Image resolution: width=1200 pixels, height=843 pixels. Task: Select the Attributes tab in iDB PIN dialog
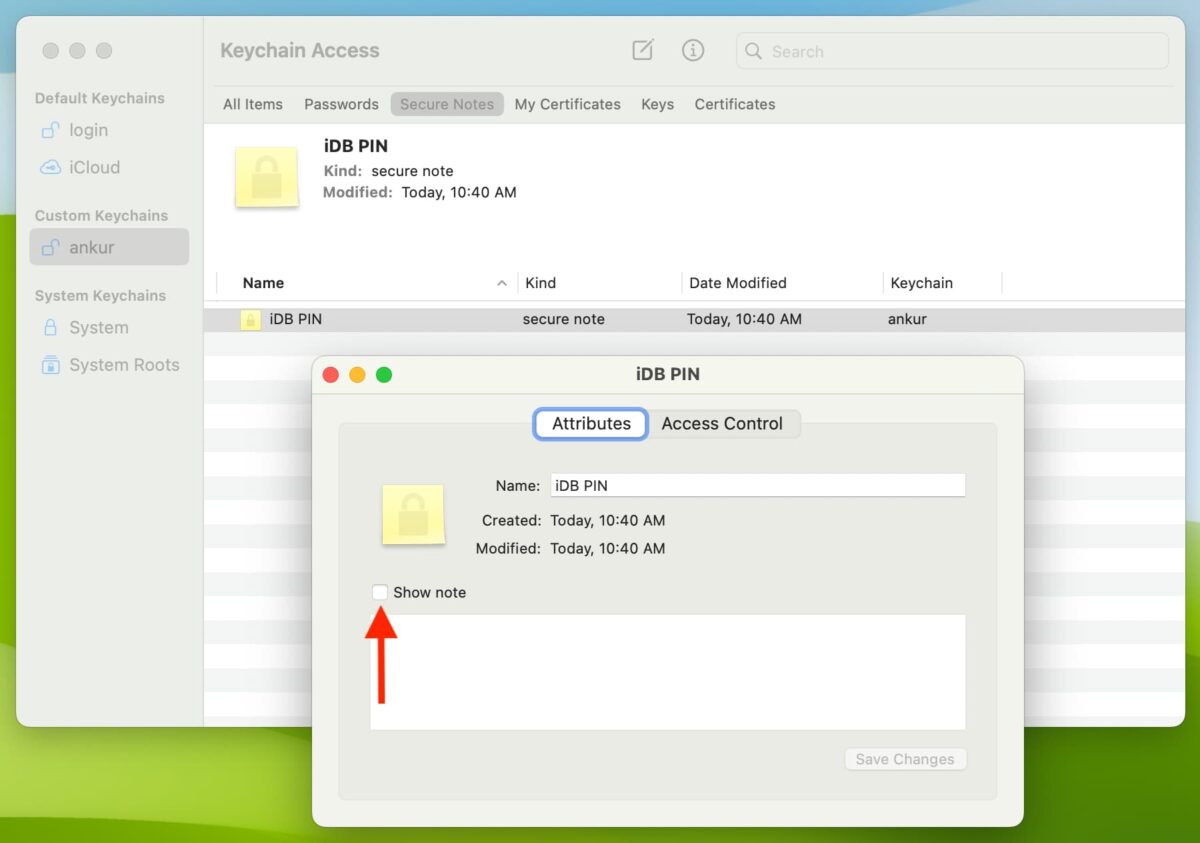point(591,423)
